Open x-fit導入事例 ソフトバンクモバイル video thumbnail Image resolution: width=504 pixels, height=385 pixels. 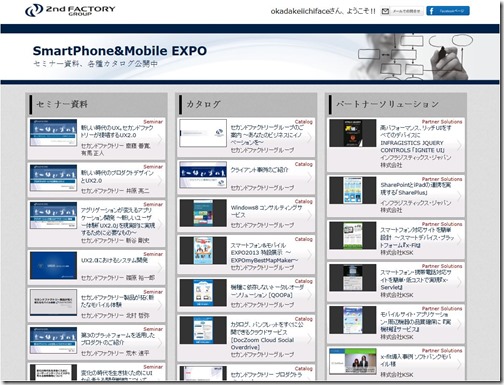pyautogui.click(x=353, y=362)
